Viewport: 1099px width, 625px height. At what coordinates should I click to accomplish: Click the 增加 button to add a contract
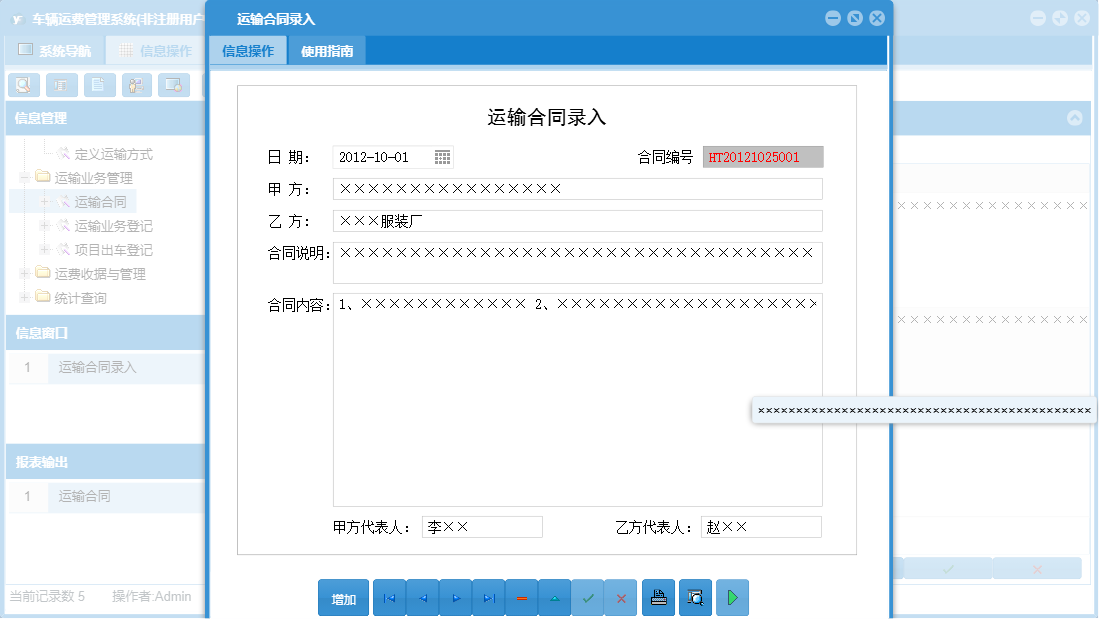pyautogui.click(x=343, y=597)
